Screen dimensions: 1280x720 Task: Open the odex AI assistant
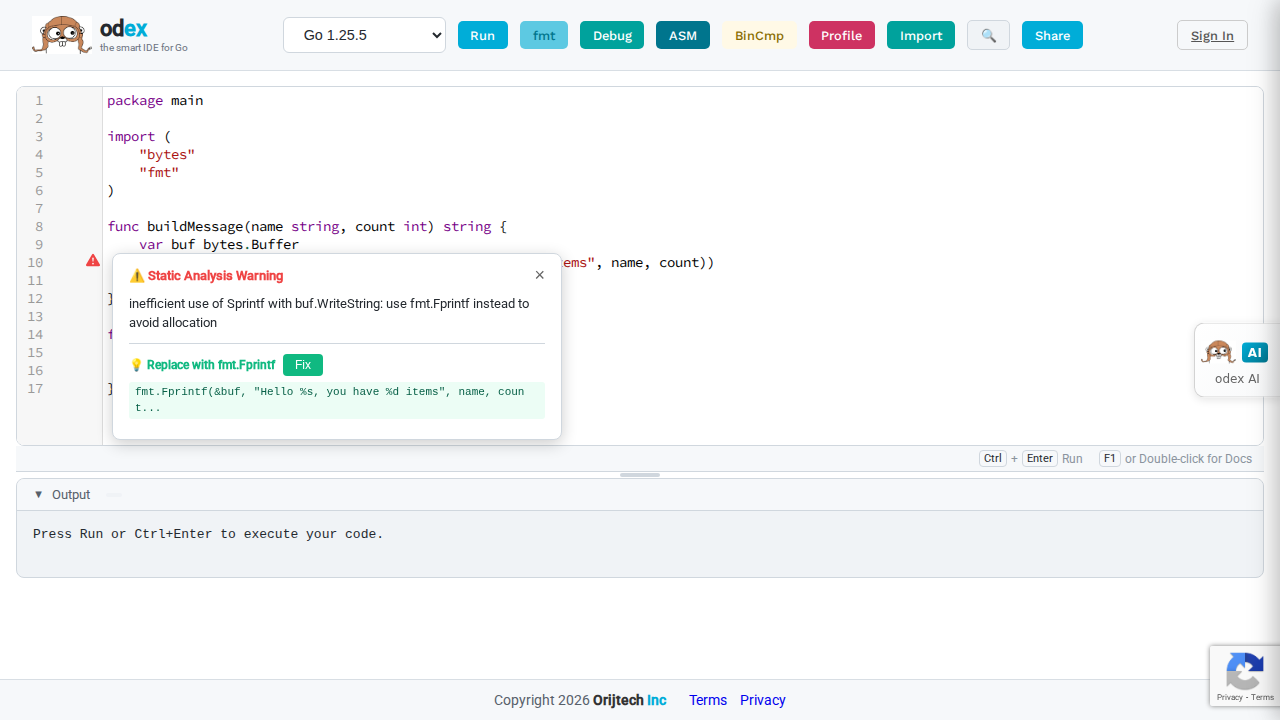1237,360
